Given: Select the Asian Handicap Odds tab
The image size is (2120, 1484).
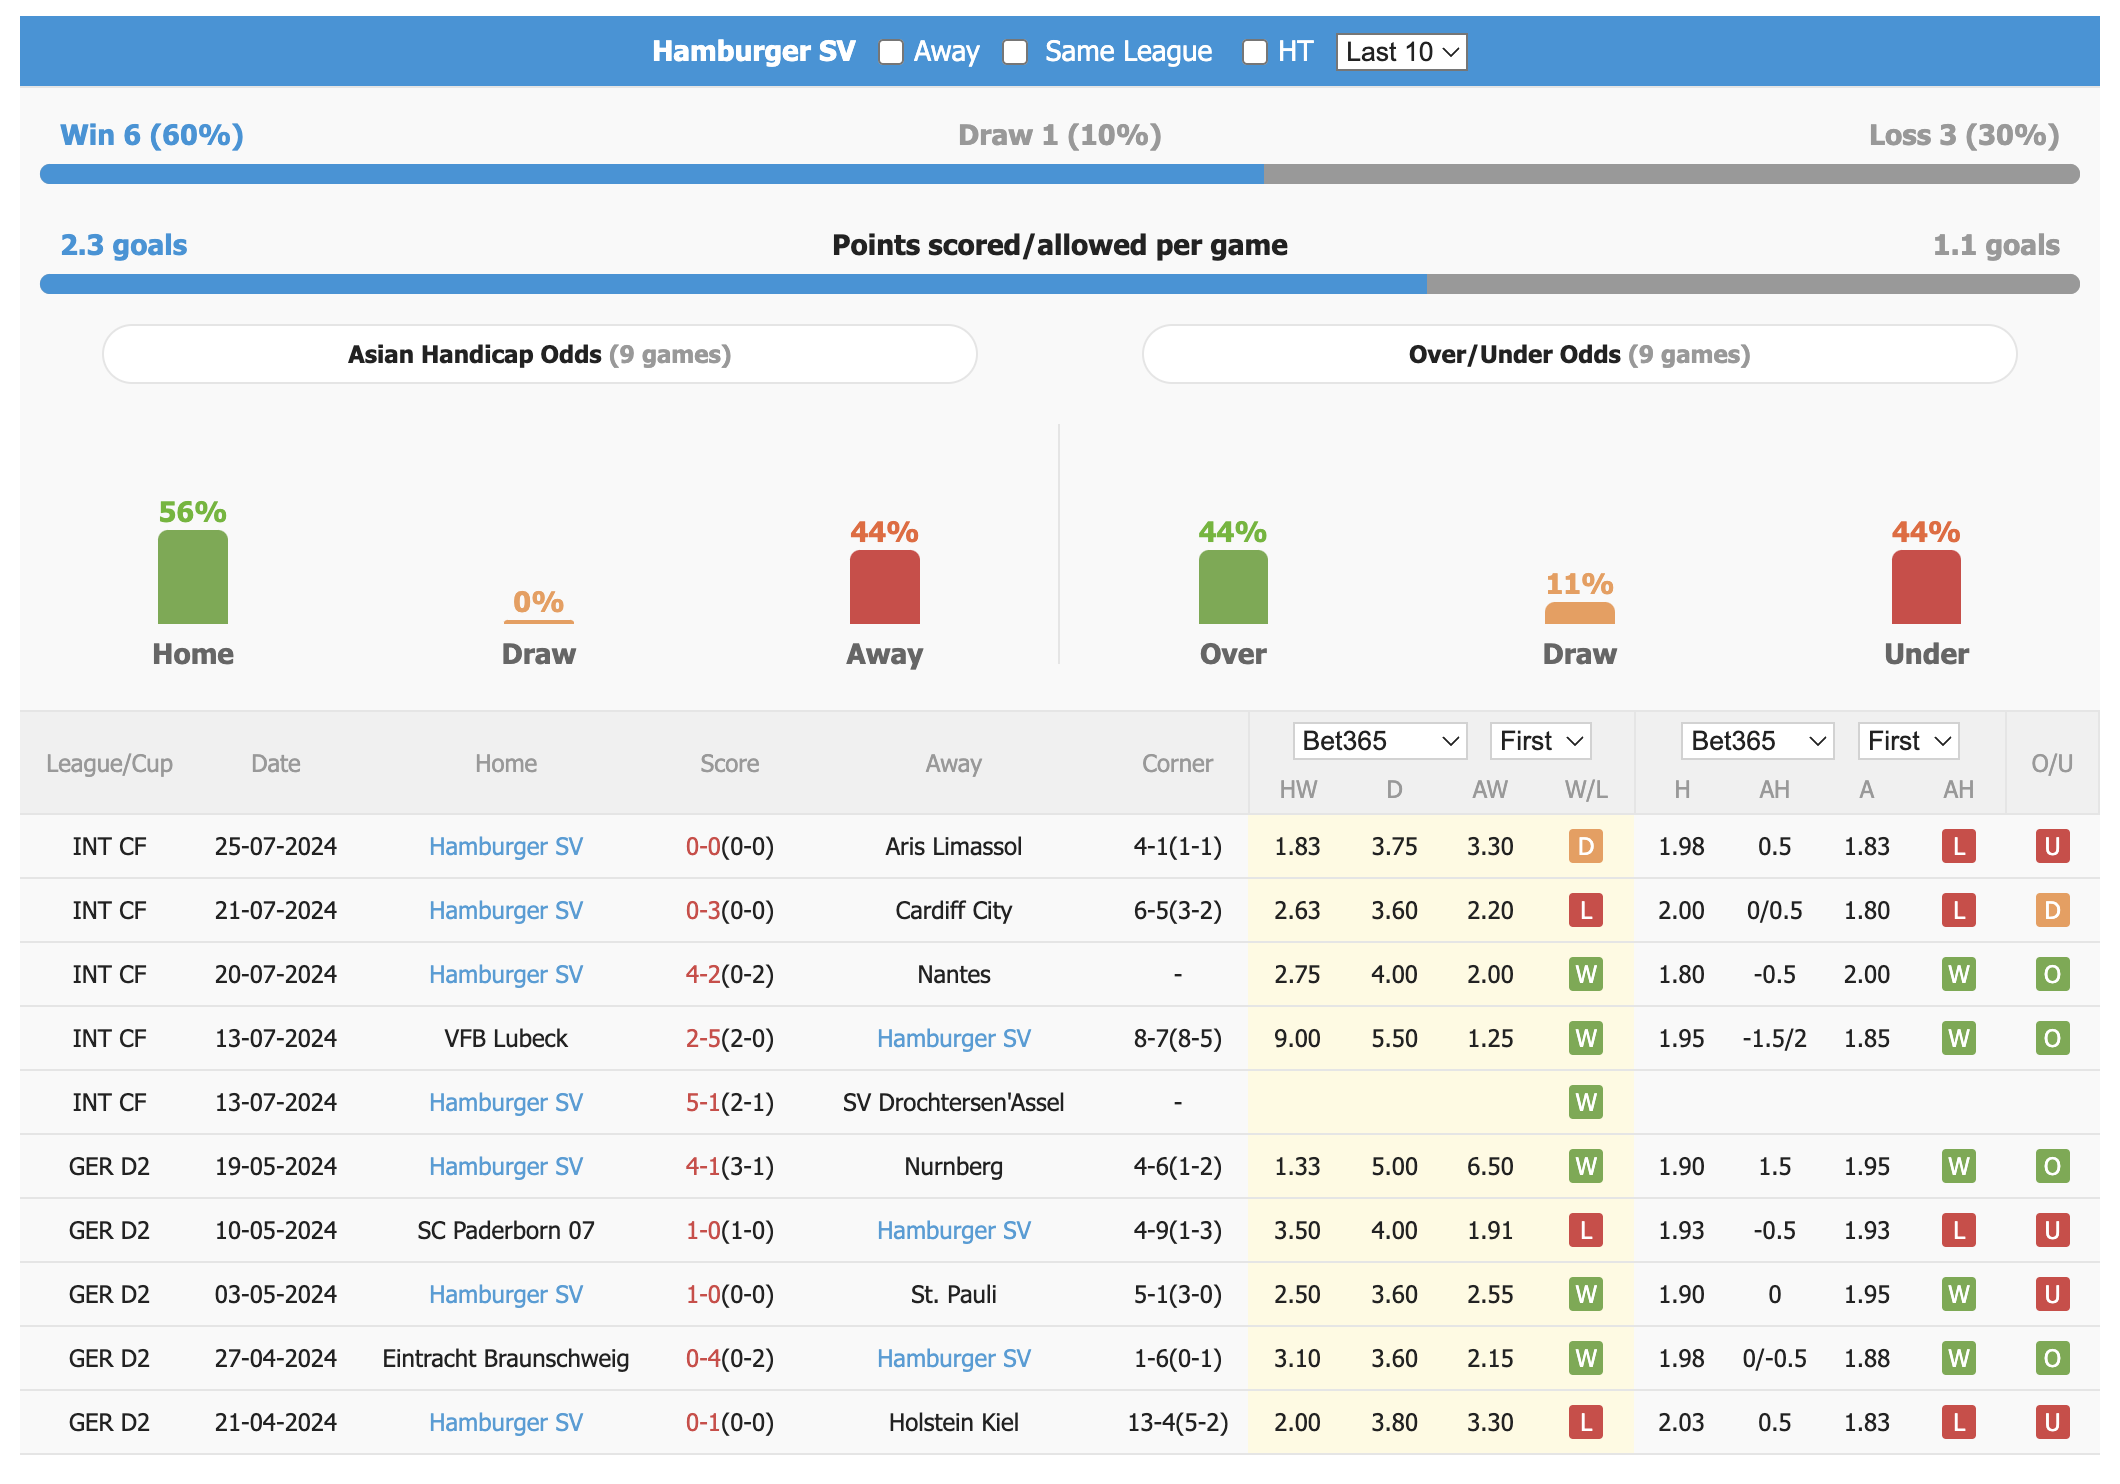Looking at the screenshot, I should click(x=540, y=354).
